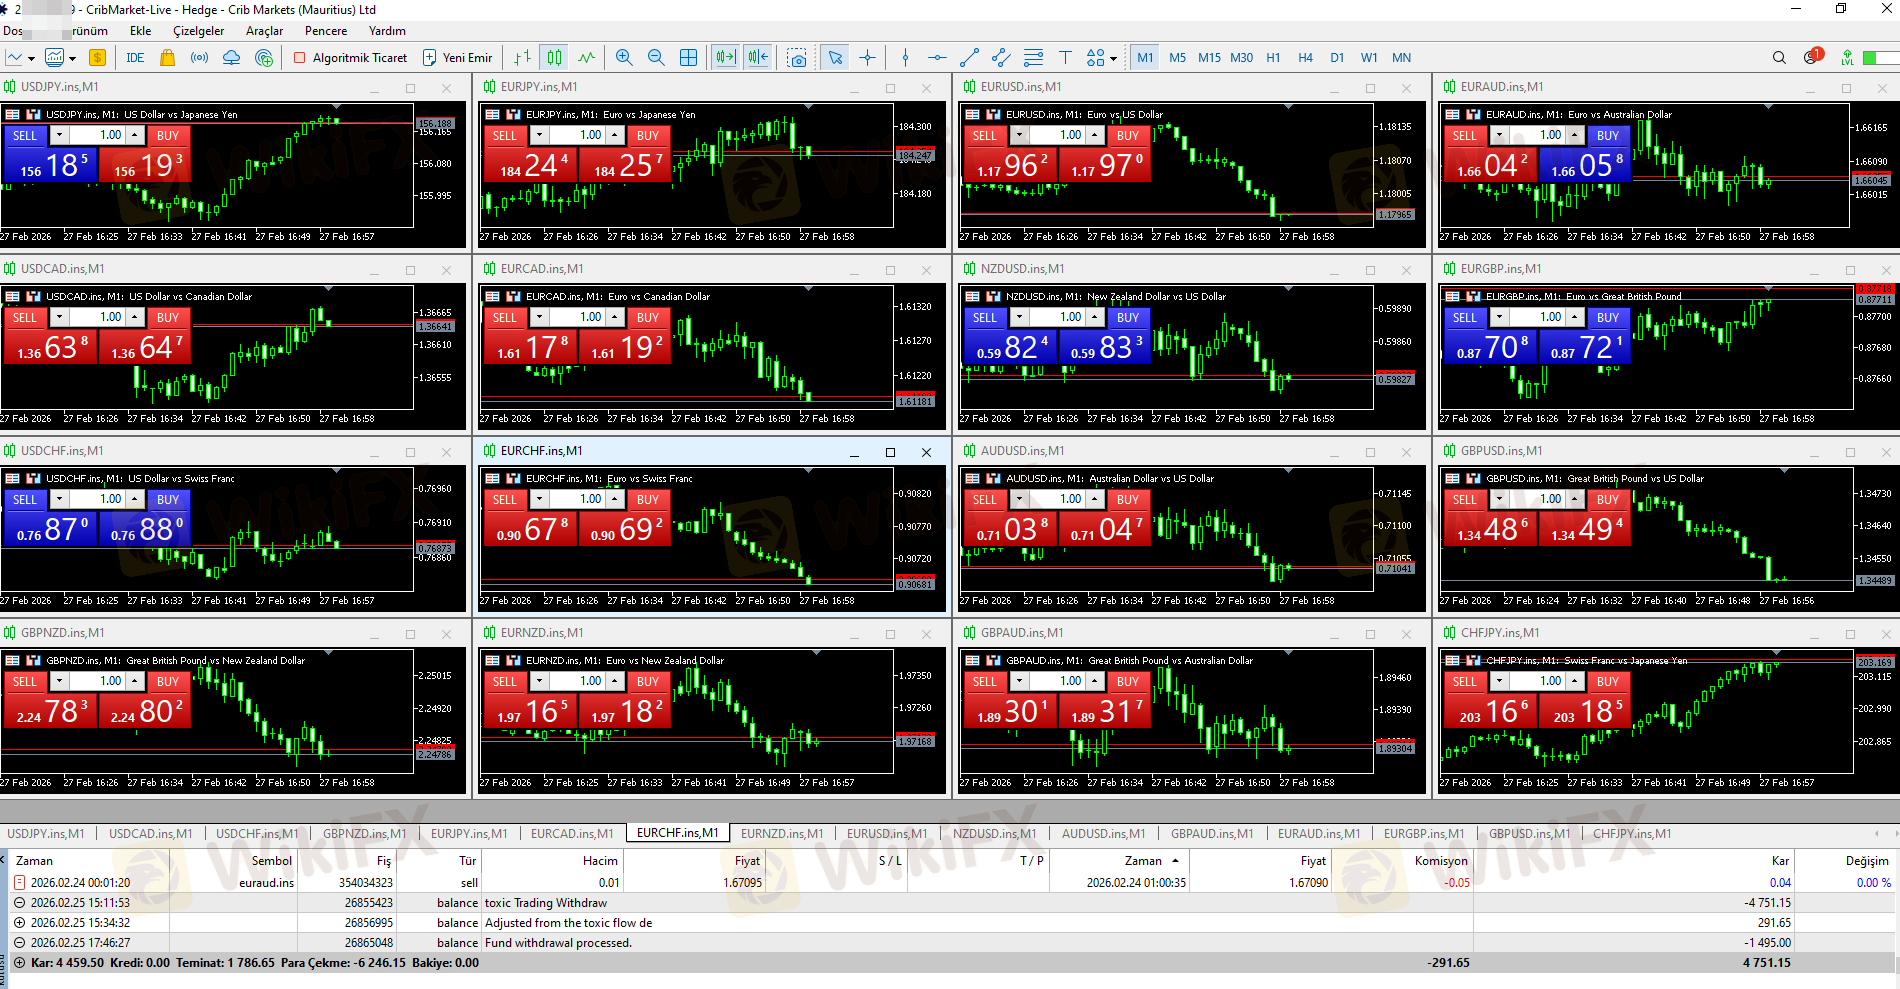Select the crosshair tool

(x=867, y=58)
